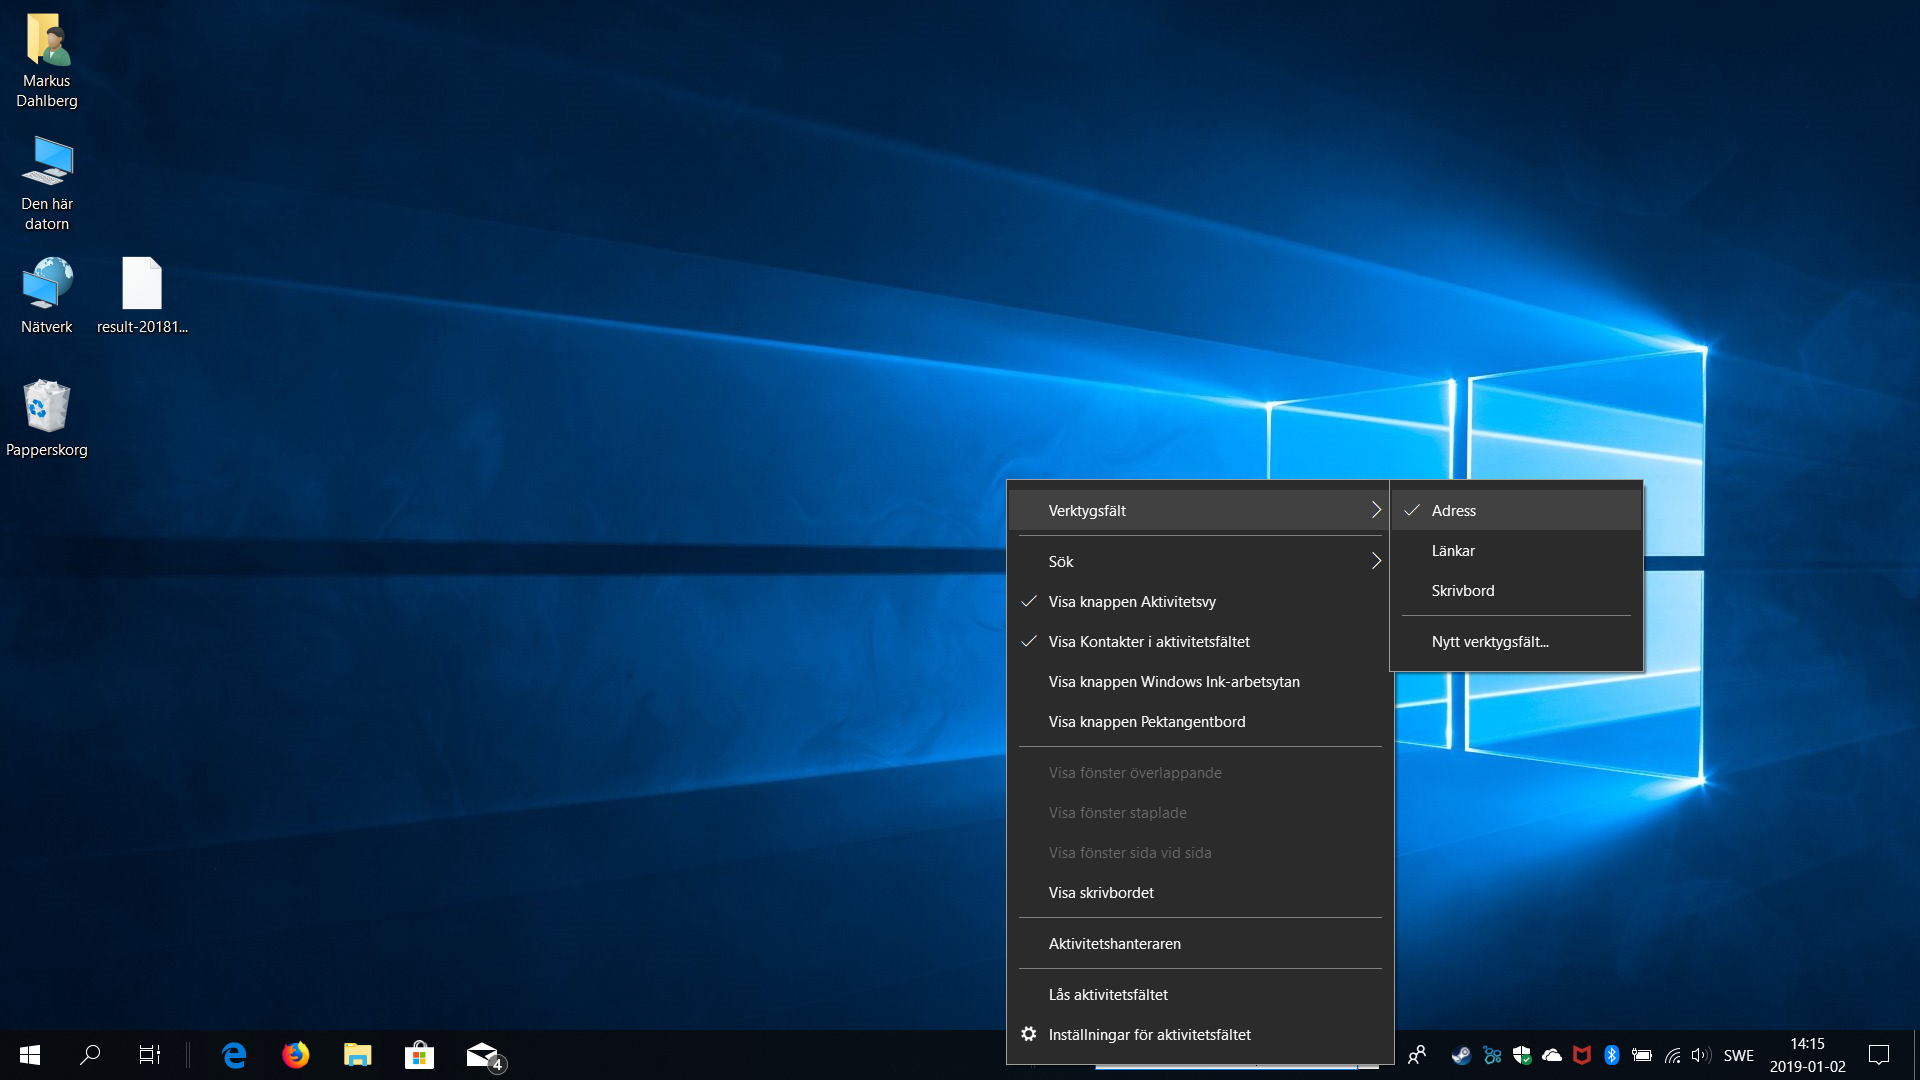This screenshot has height=1080, width=1920.
Task: Uncheck Visa Kontakter i aktivitetsfältet
Action: [x=1149, y=641]
